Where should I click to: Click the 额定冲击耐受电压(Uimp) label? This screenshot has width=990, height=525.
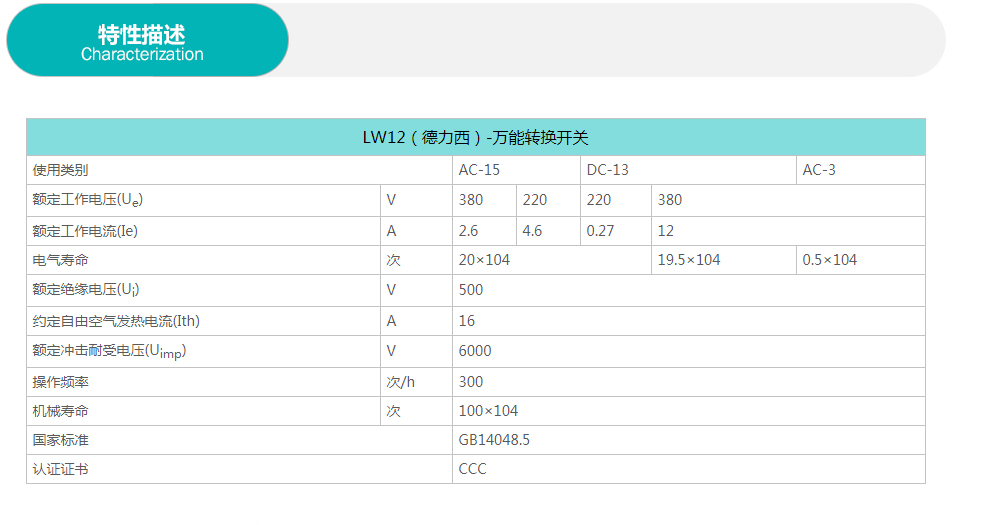pos(109,351)
